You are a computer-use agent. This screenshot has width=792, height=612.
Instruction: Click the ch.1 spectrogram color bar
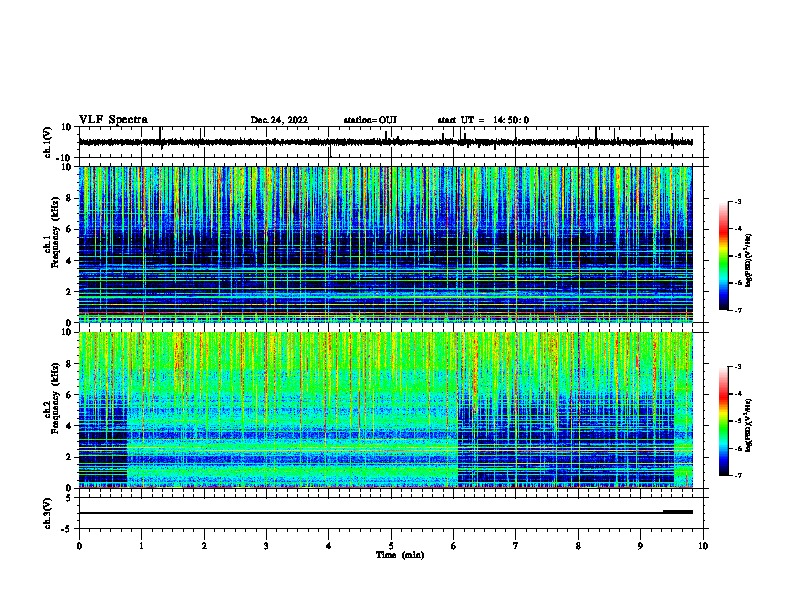[x=723, y=256]
